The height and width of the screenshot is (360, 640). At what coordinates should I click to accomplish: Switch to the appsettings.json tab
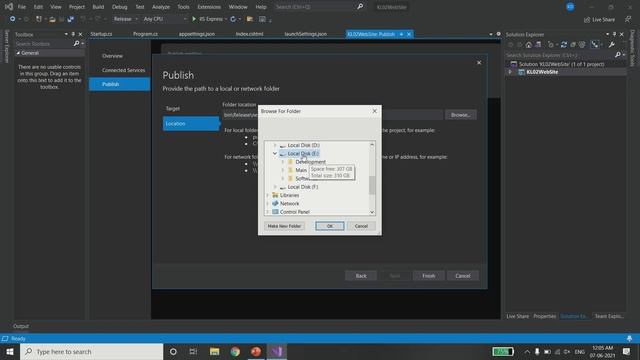pos(197,34)
